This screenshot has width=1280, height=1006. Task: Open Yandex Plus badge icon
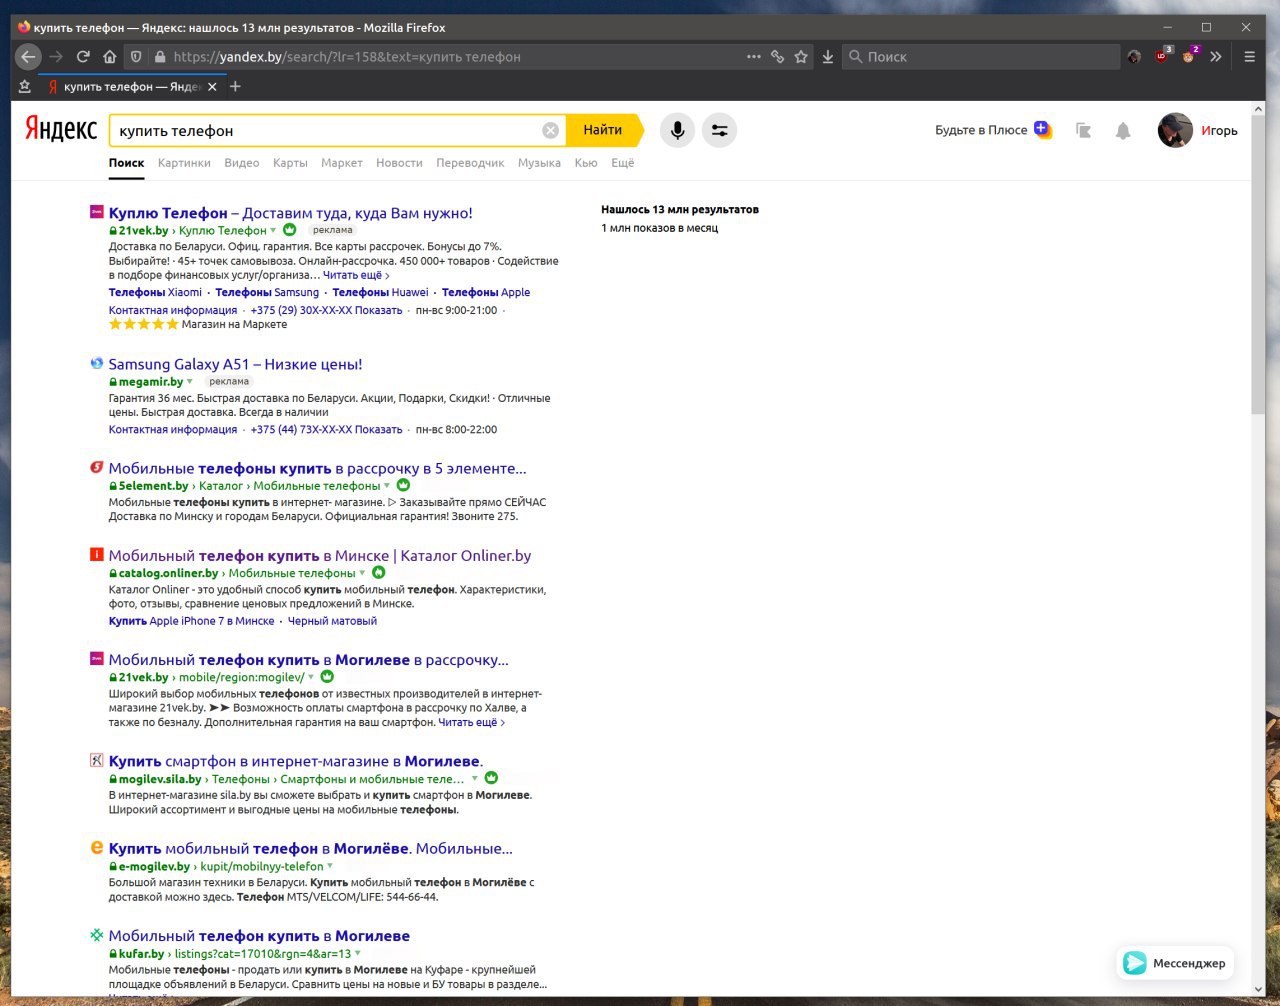[x=1042, y=129]
